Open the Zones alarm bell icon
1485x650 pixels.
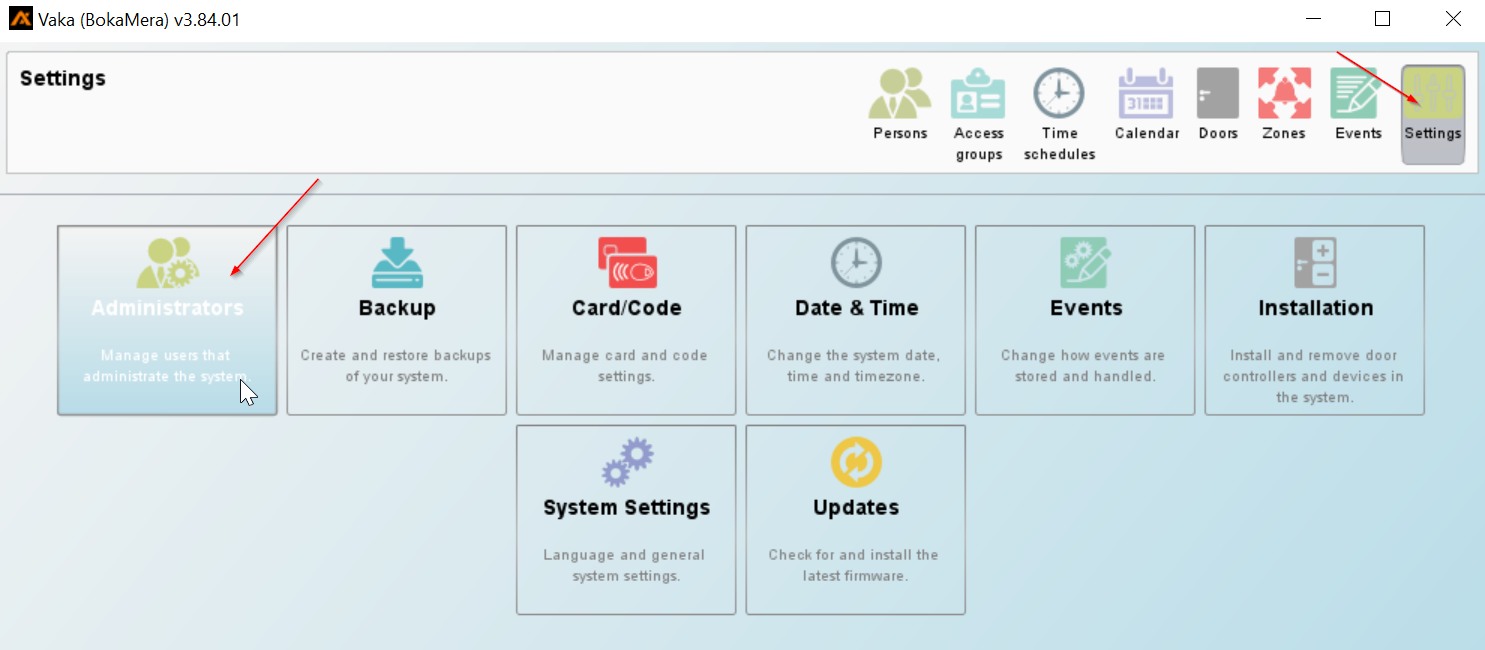[1284, 94]
